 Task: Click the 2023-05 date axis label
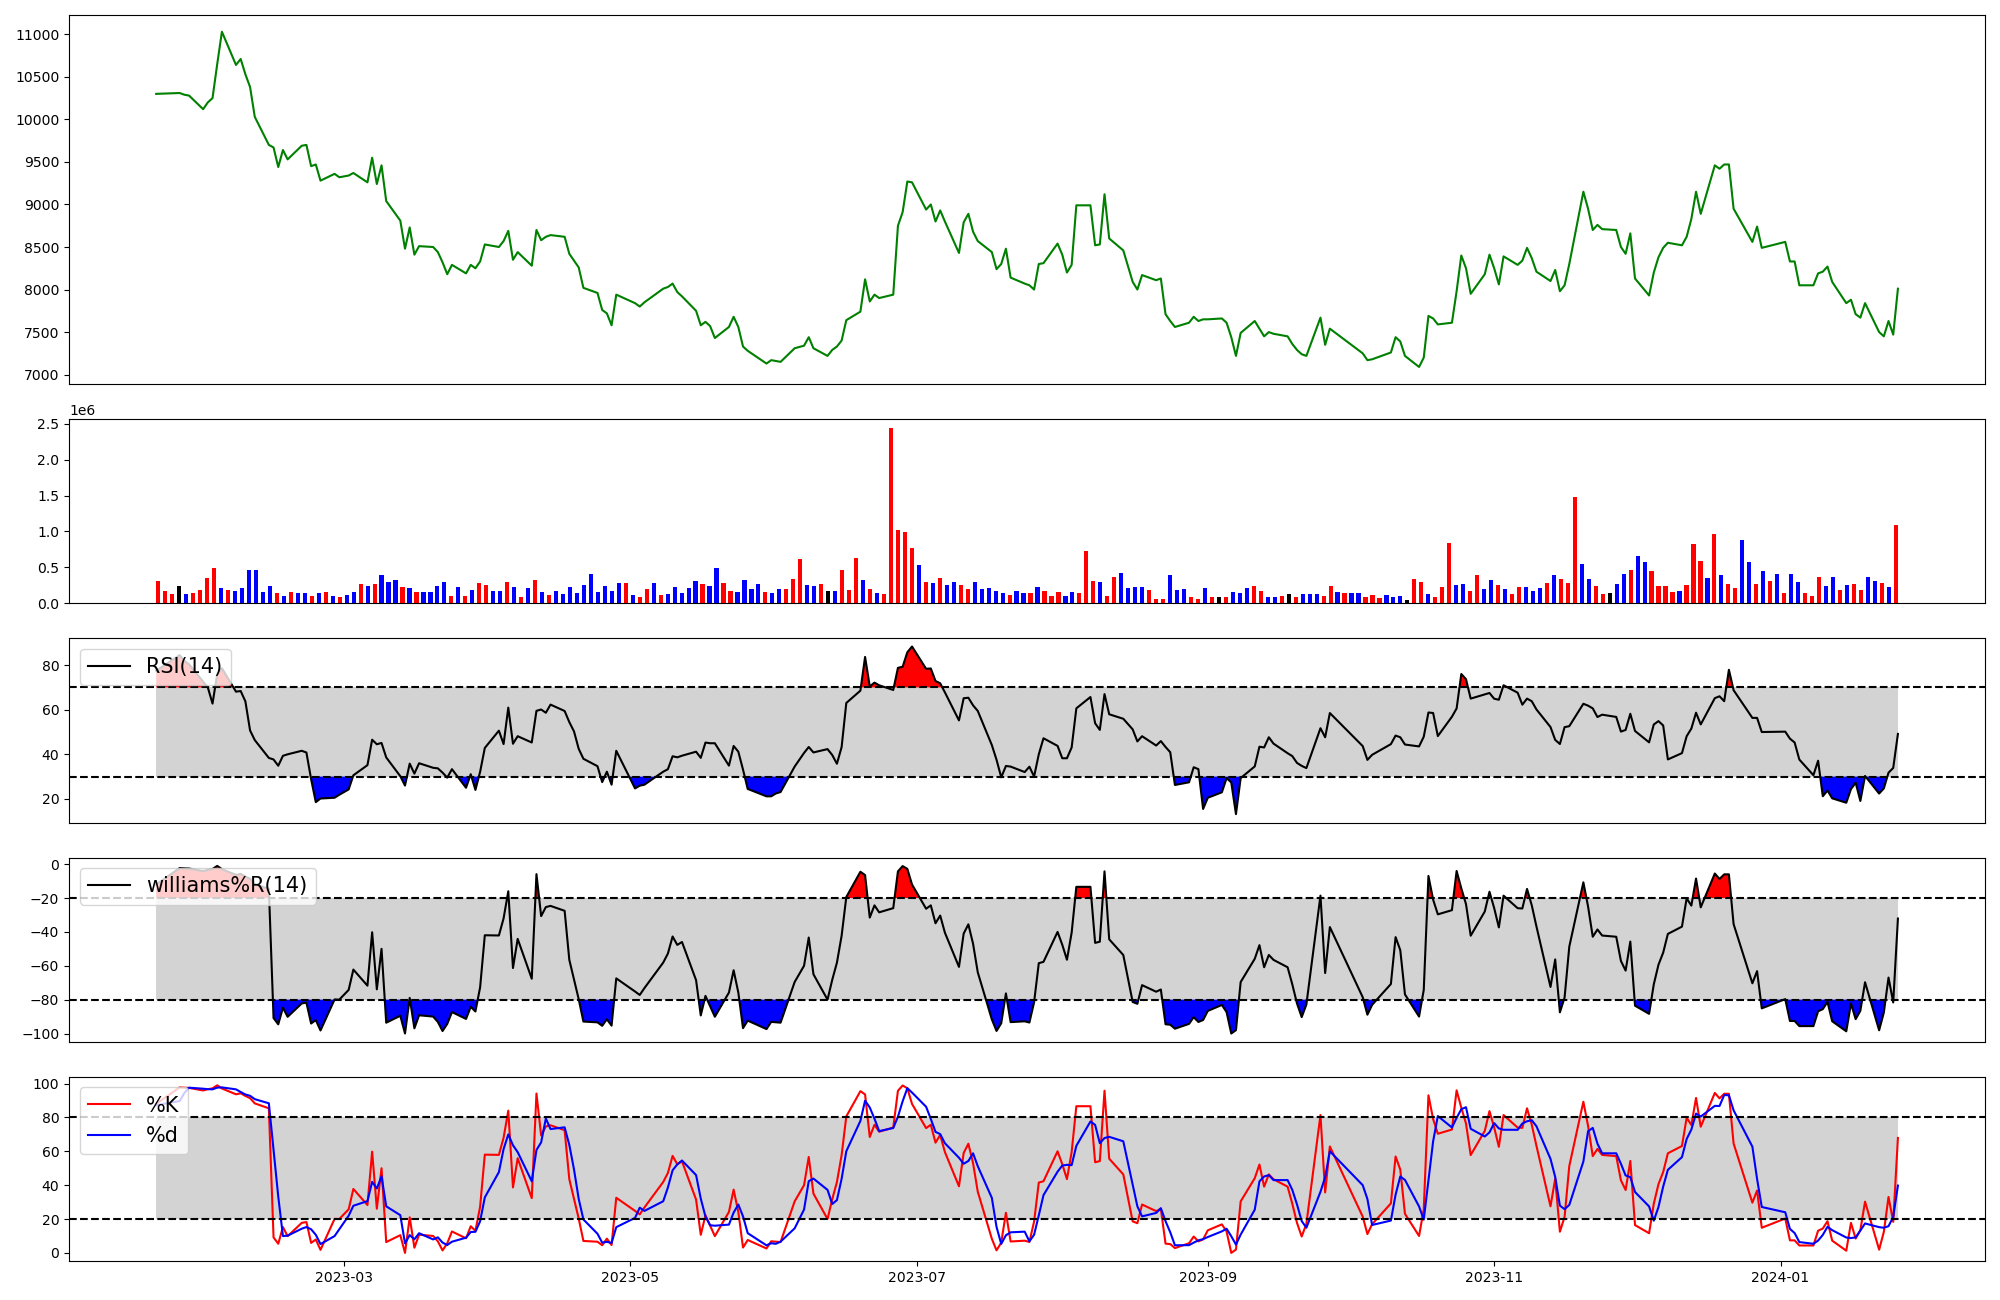630,1277
